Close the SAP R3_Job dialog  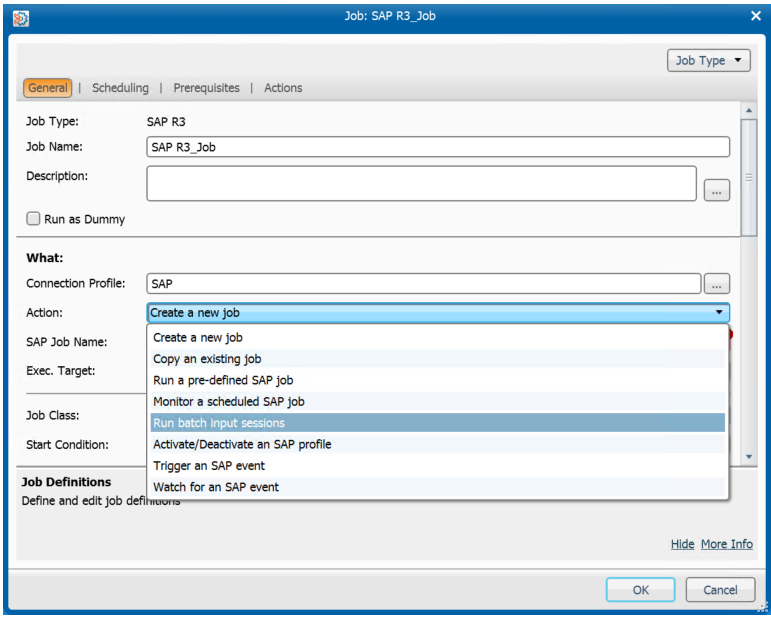(756, 16)
